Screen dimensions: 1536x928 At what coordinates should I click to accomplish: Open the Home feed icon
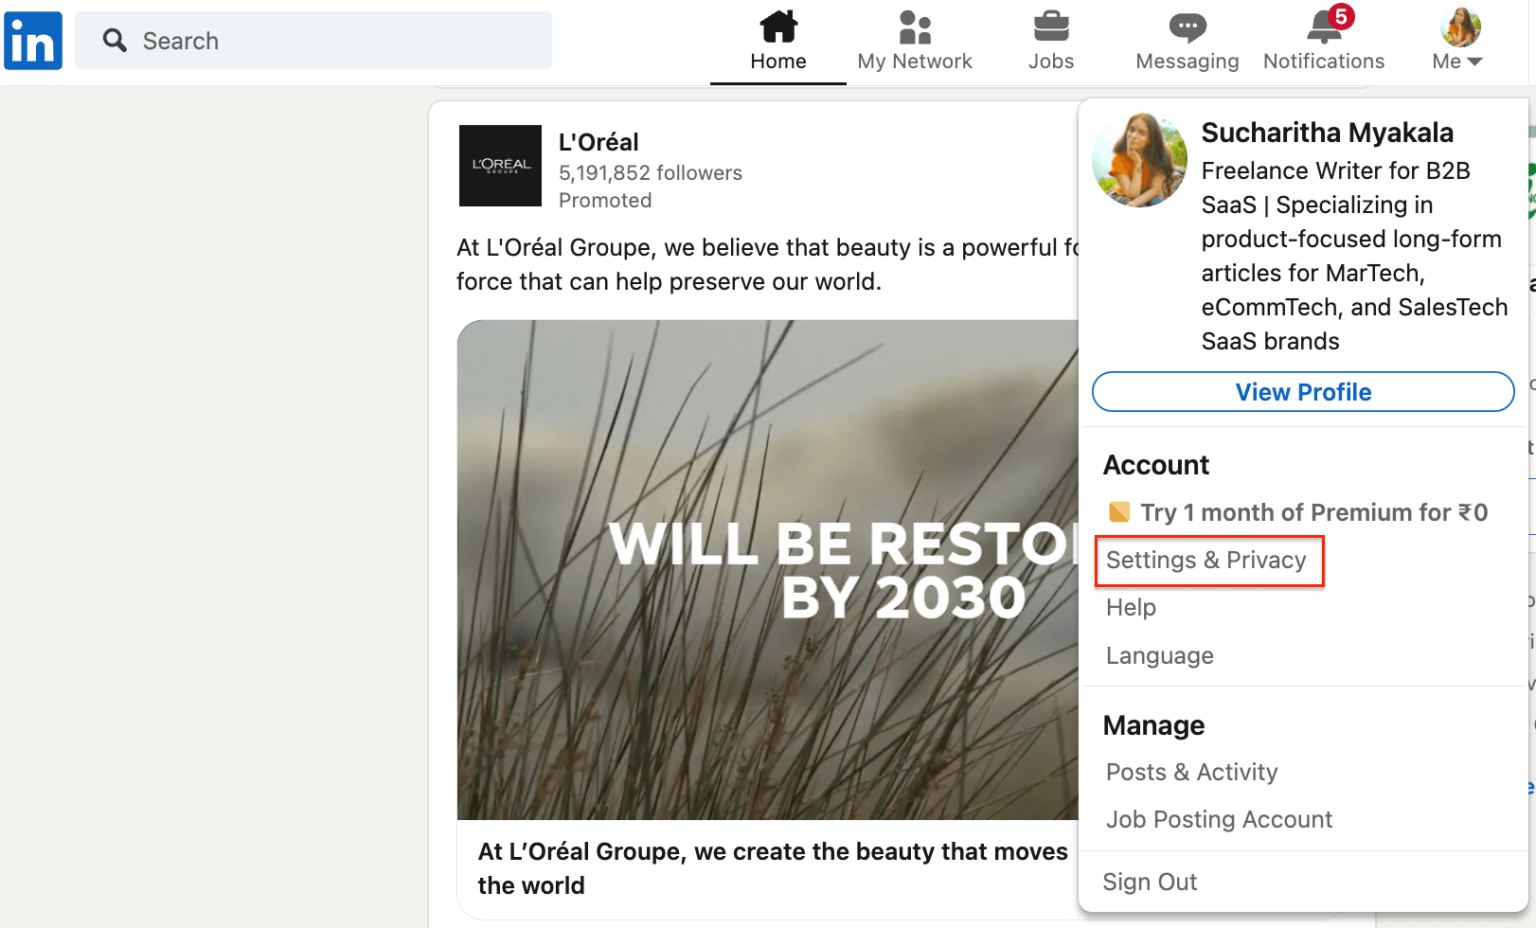click(778, 30)
